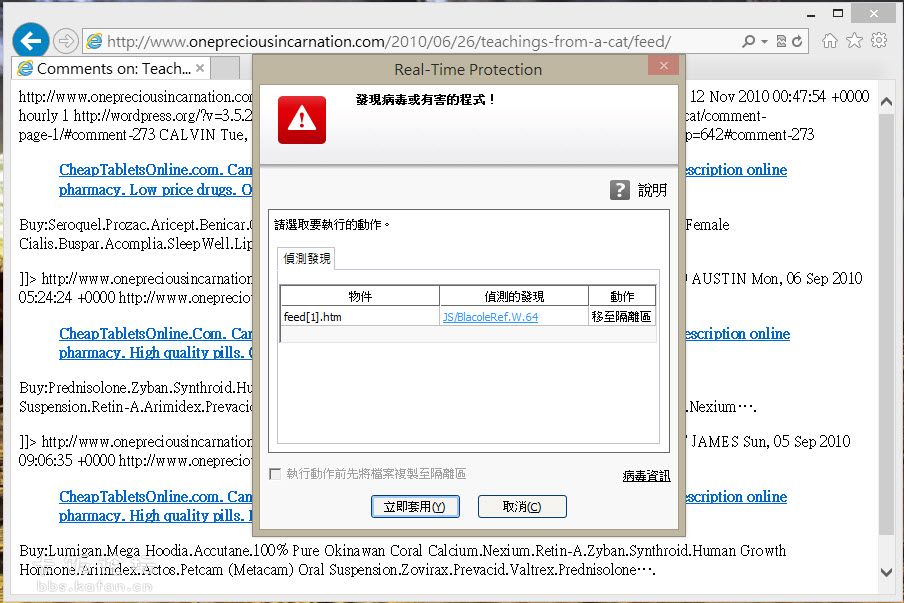Open help via the question mark icon
The image size is (904, 603).
tap(620, 190)
